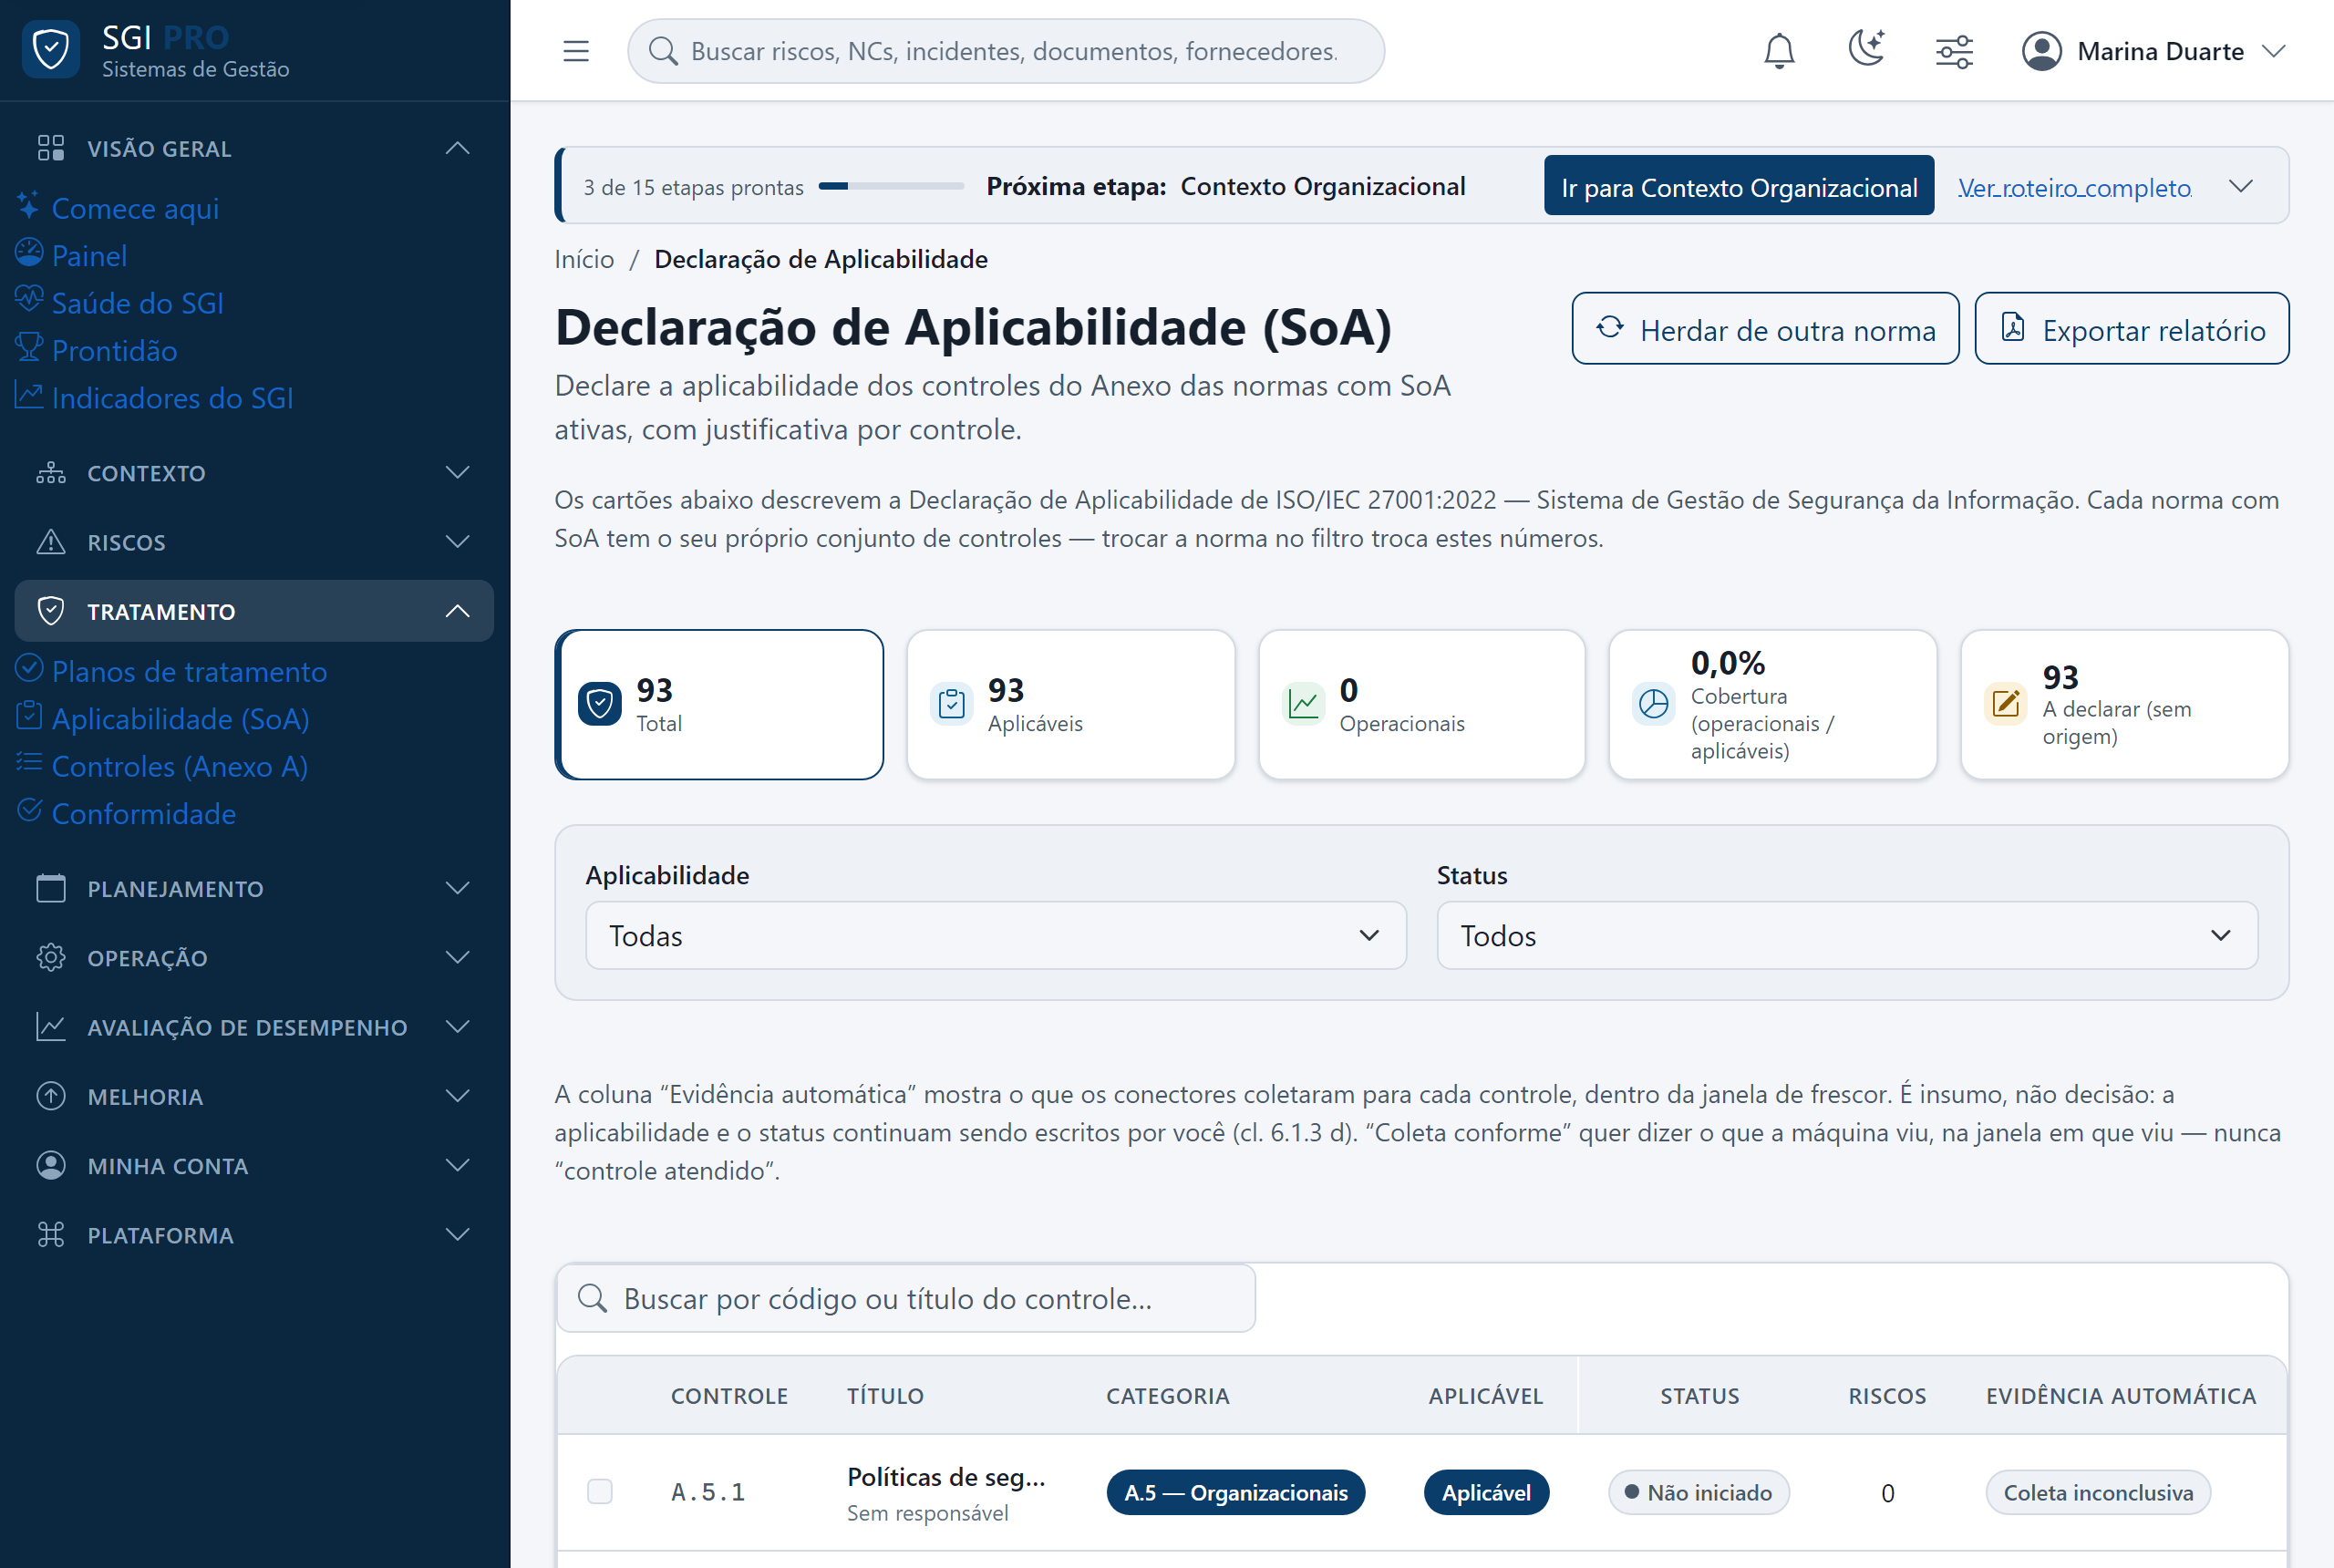The height and width of the screenshot is (1568, 2334).
Task: Click the Plataforma command icon
Action: tap(50, 1235)
